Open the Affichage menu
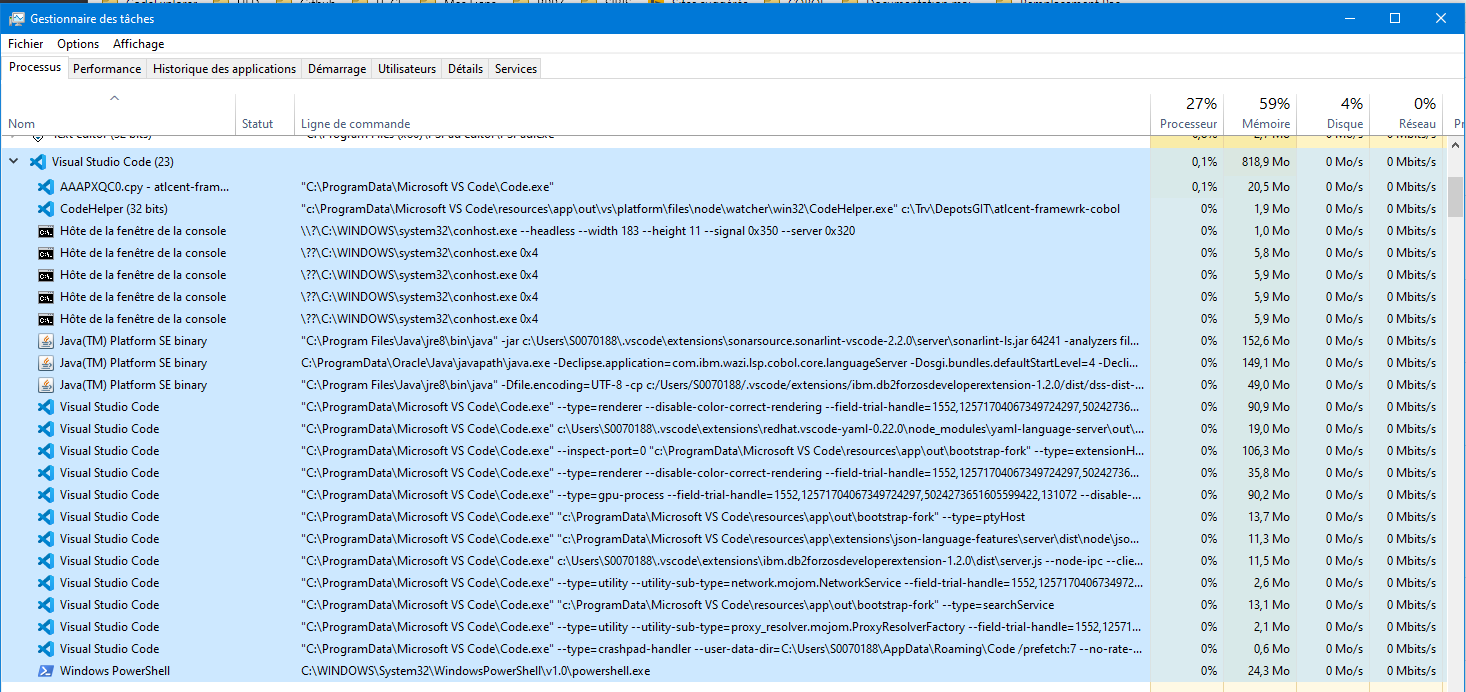 (138, 43)
